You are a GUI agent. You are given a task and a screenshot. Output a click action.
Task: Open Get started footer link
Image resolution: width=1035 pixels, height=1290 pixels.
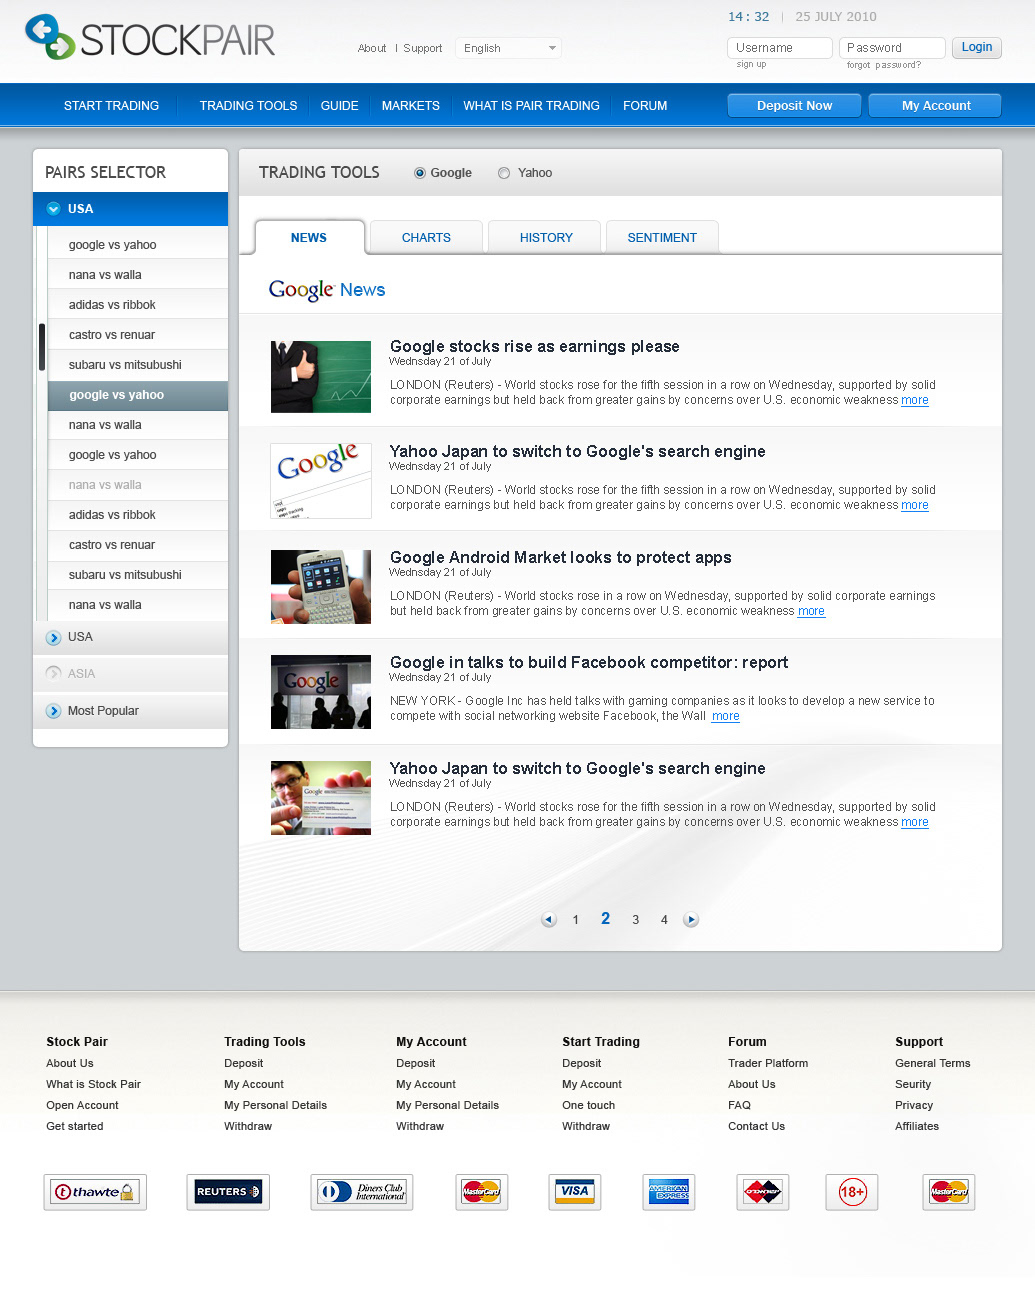74,1127
